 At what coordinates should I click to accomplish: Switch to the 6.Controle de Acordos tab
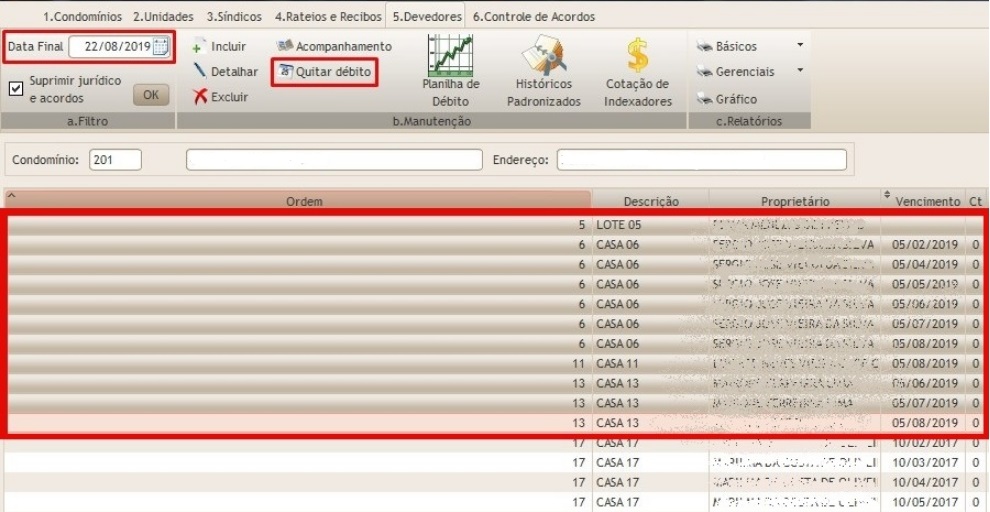[534, 17]
